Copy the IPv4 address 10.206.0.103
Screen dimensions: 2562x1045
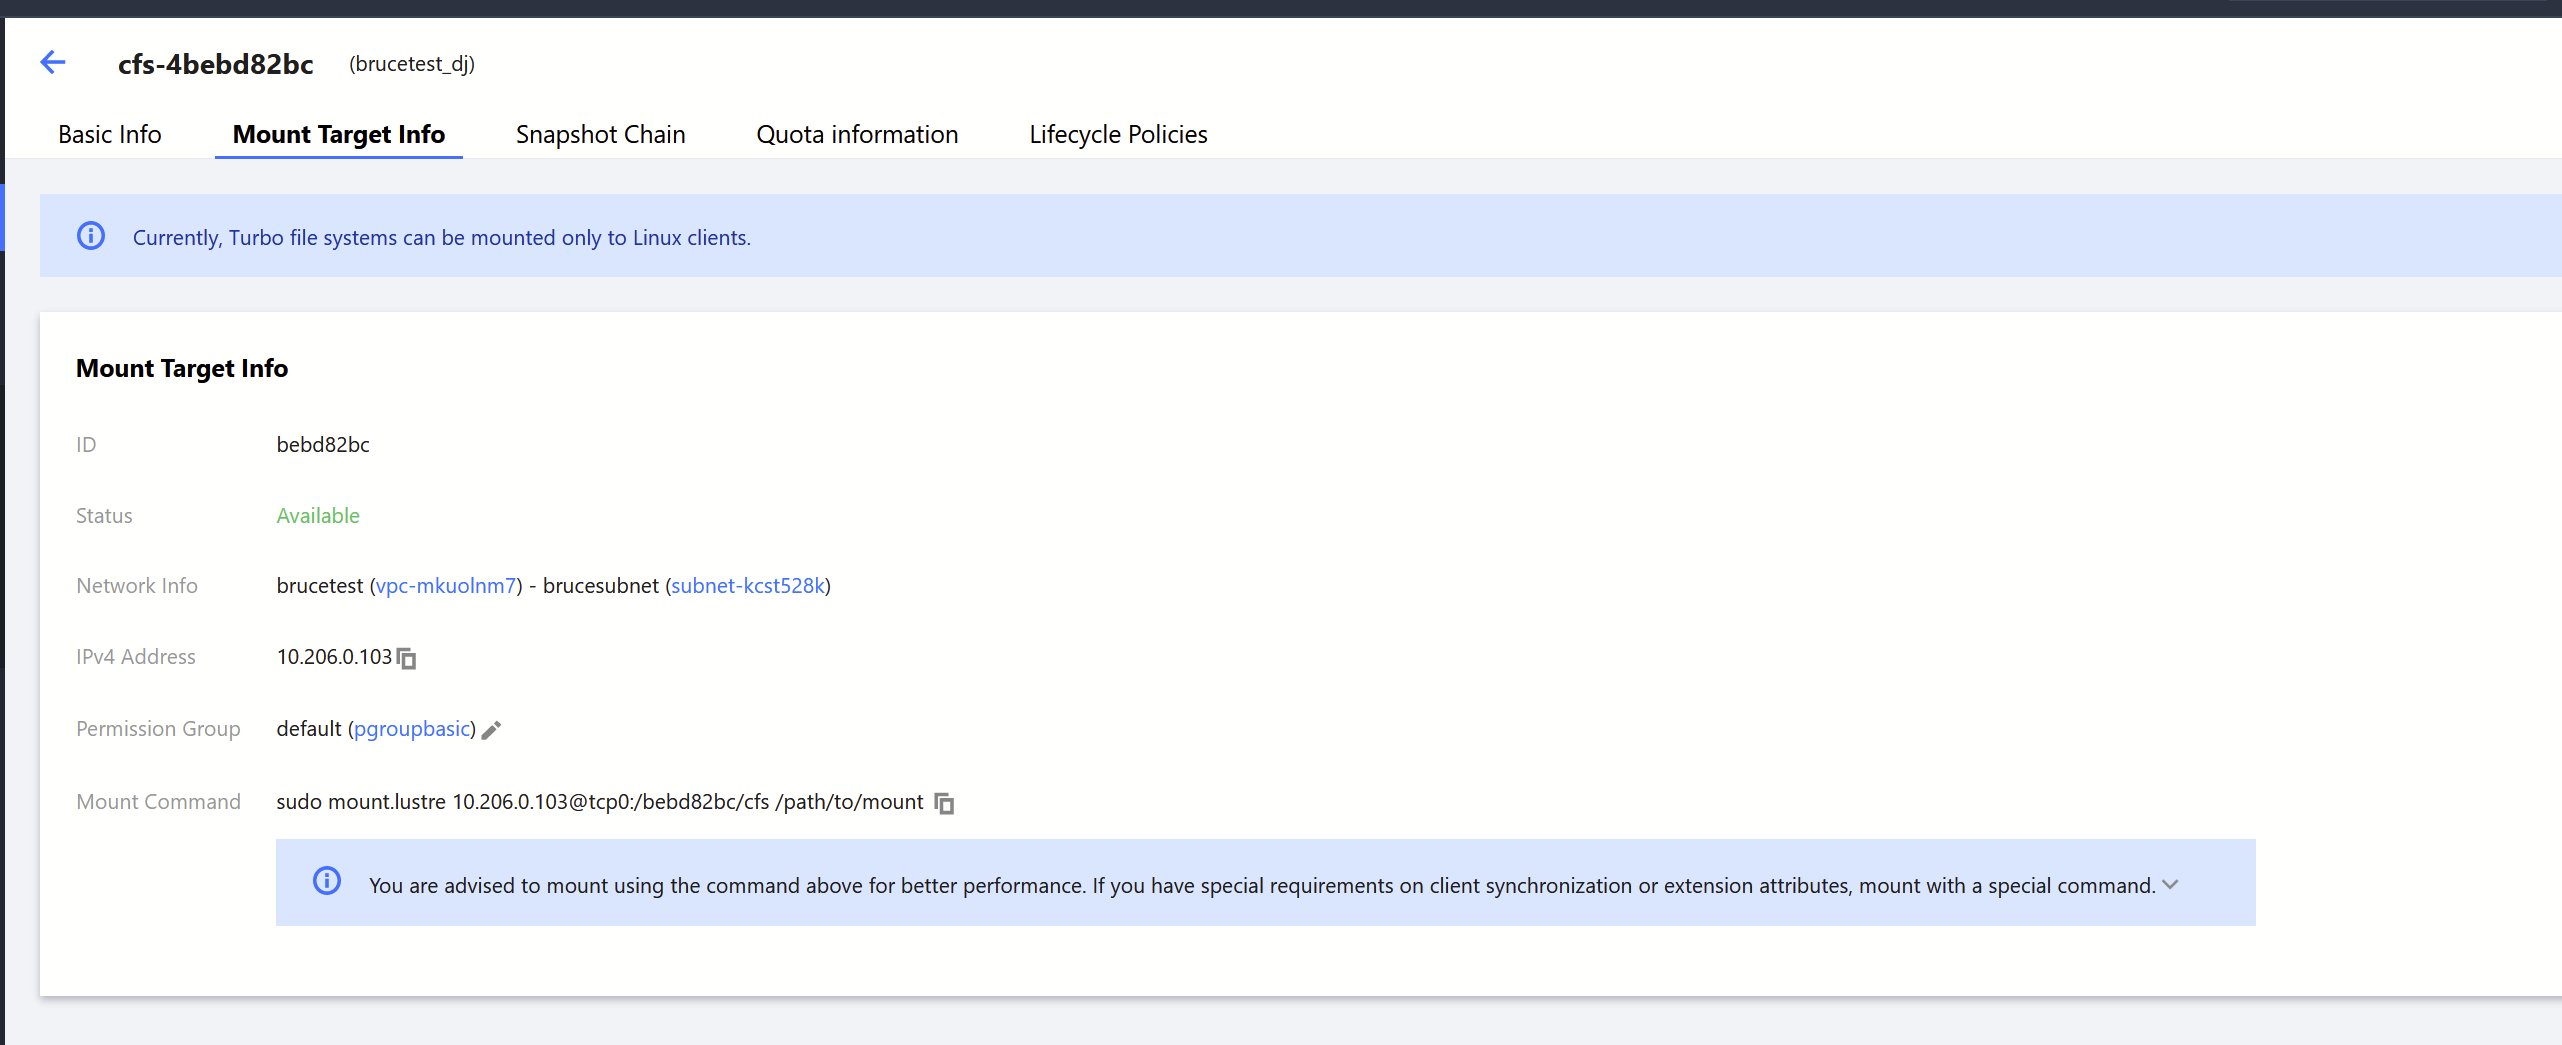click(x=407, y=658)
